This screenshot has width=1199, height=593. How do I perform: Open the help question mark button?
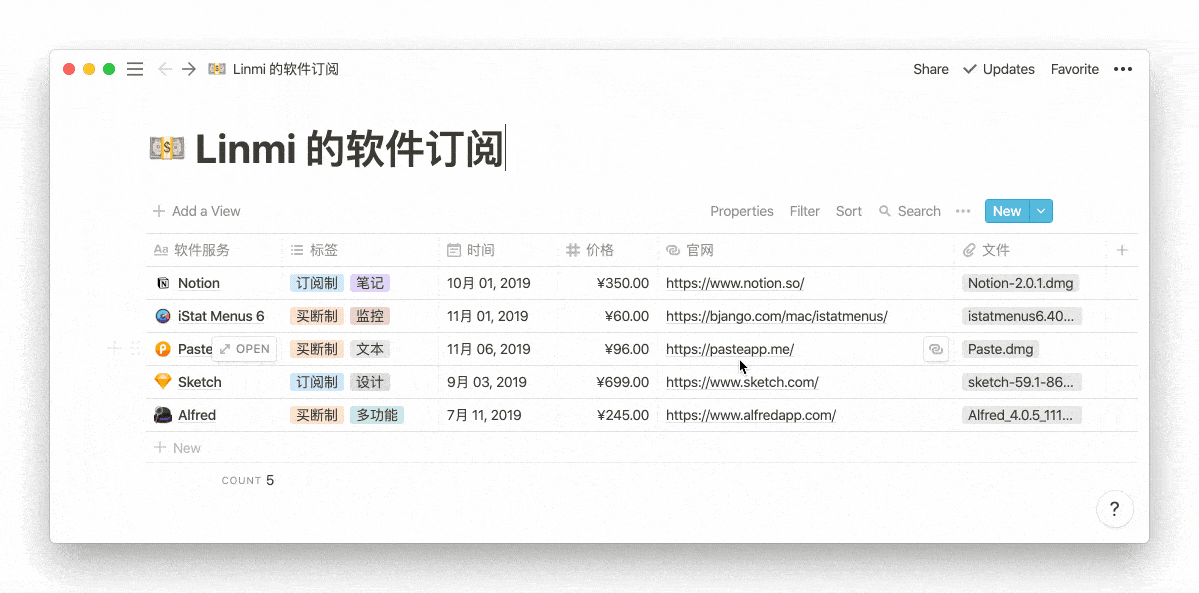coord(1114,509)
